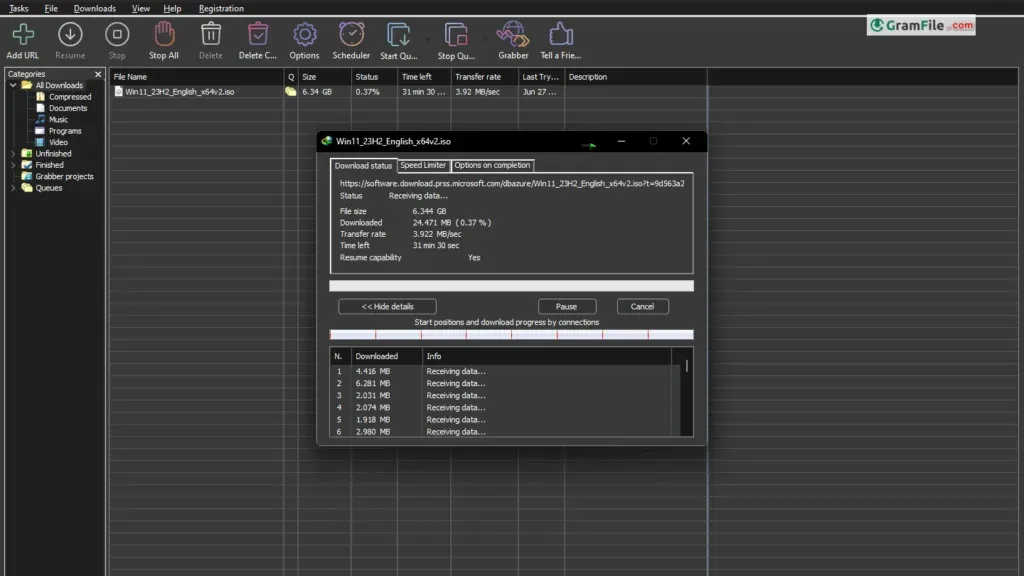This screenshot has height=576, width=1024.
Task: Open the Downloads menu
Action: point(95,8)
